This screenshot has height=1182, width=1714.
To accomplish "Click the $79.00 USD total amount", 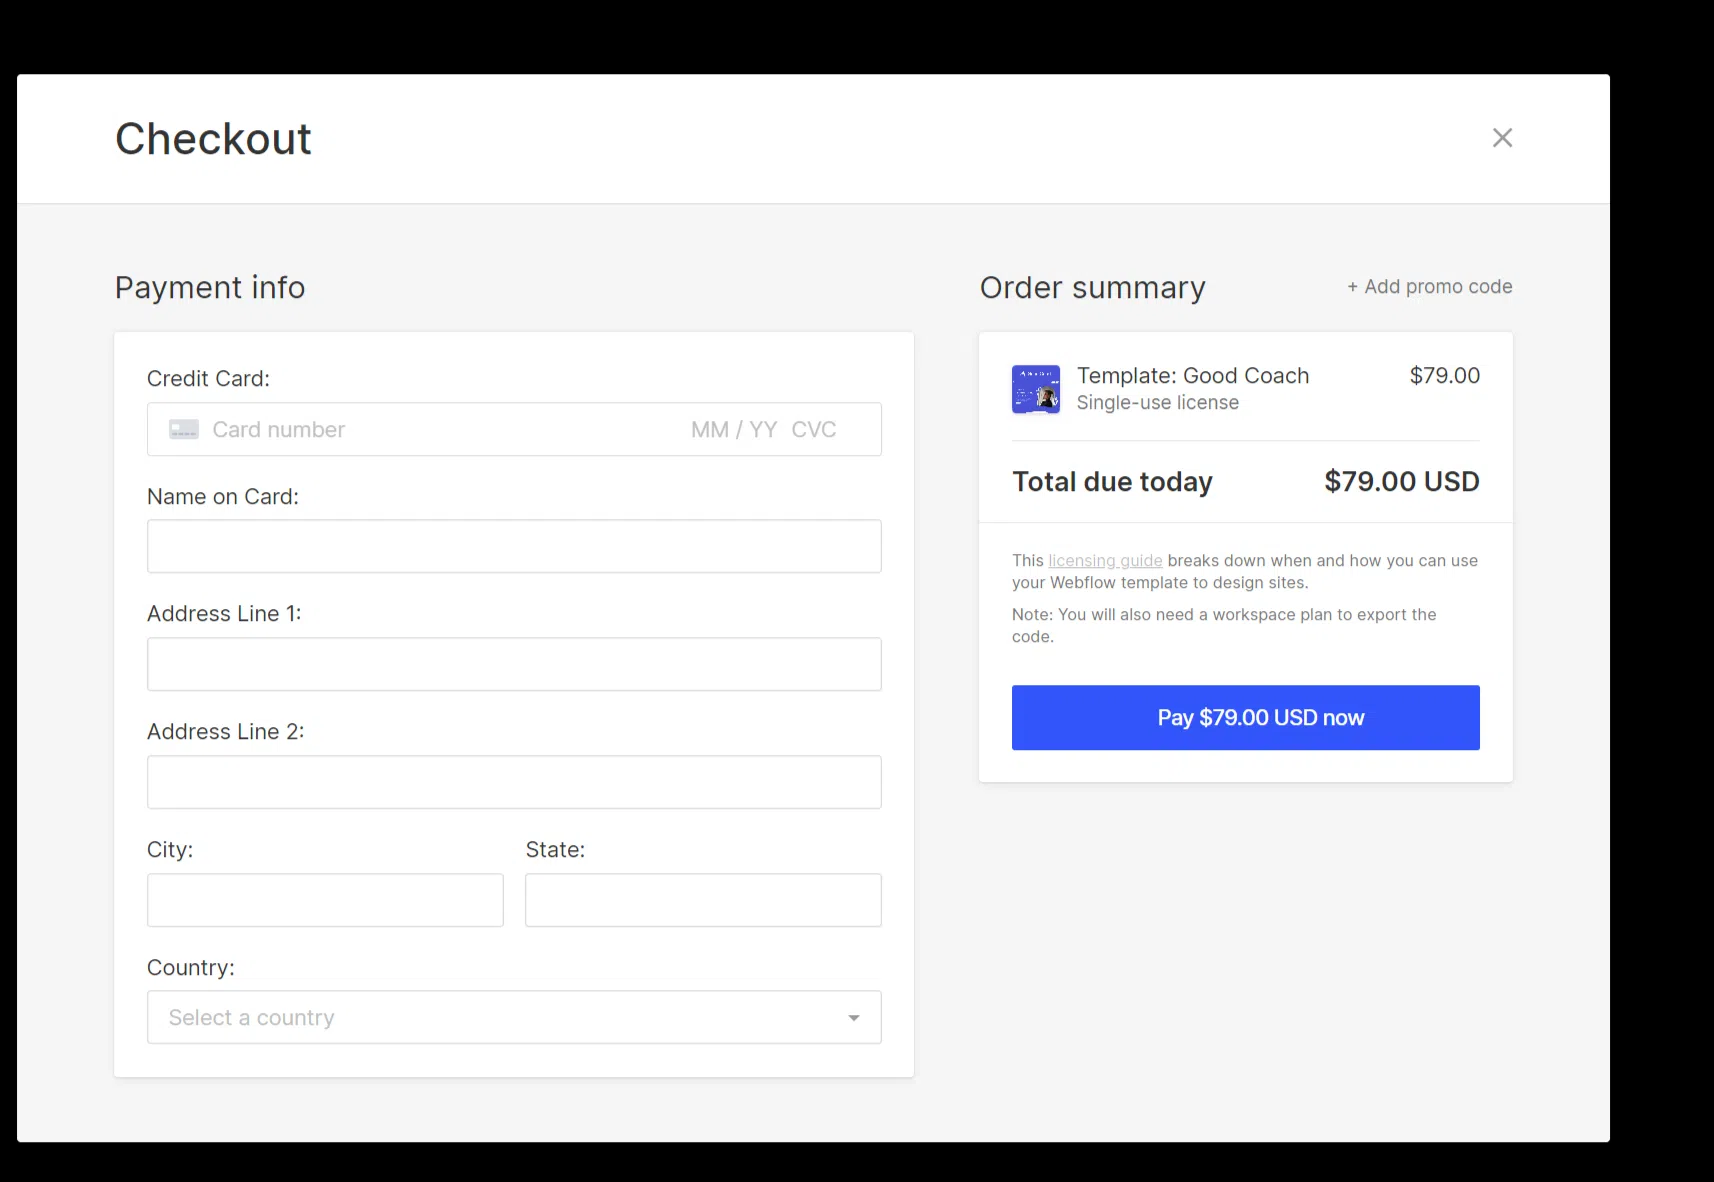I will point(1401,482).
